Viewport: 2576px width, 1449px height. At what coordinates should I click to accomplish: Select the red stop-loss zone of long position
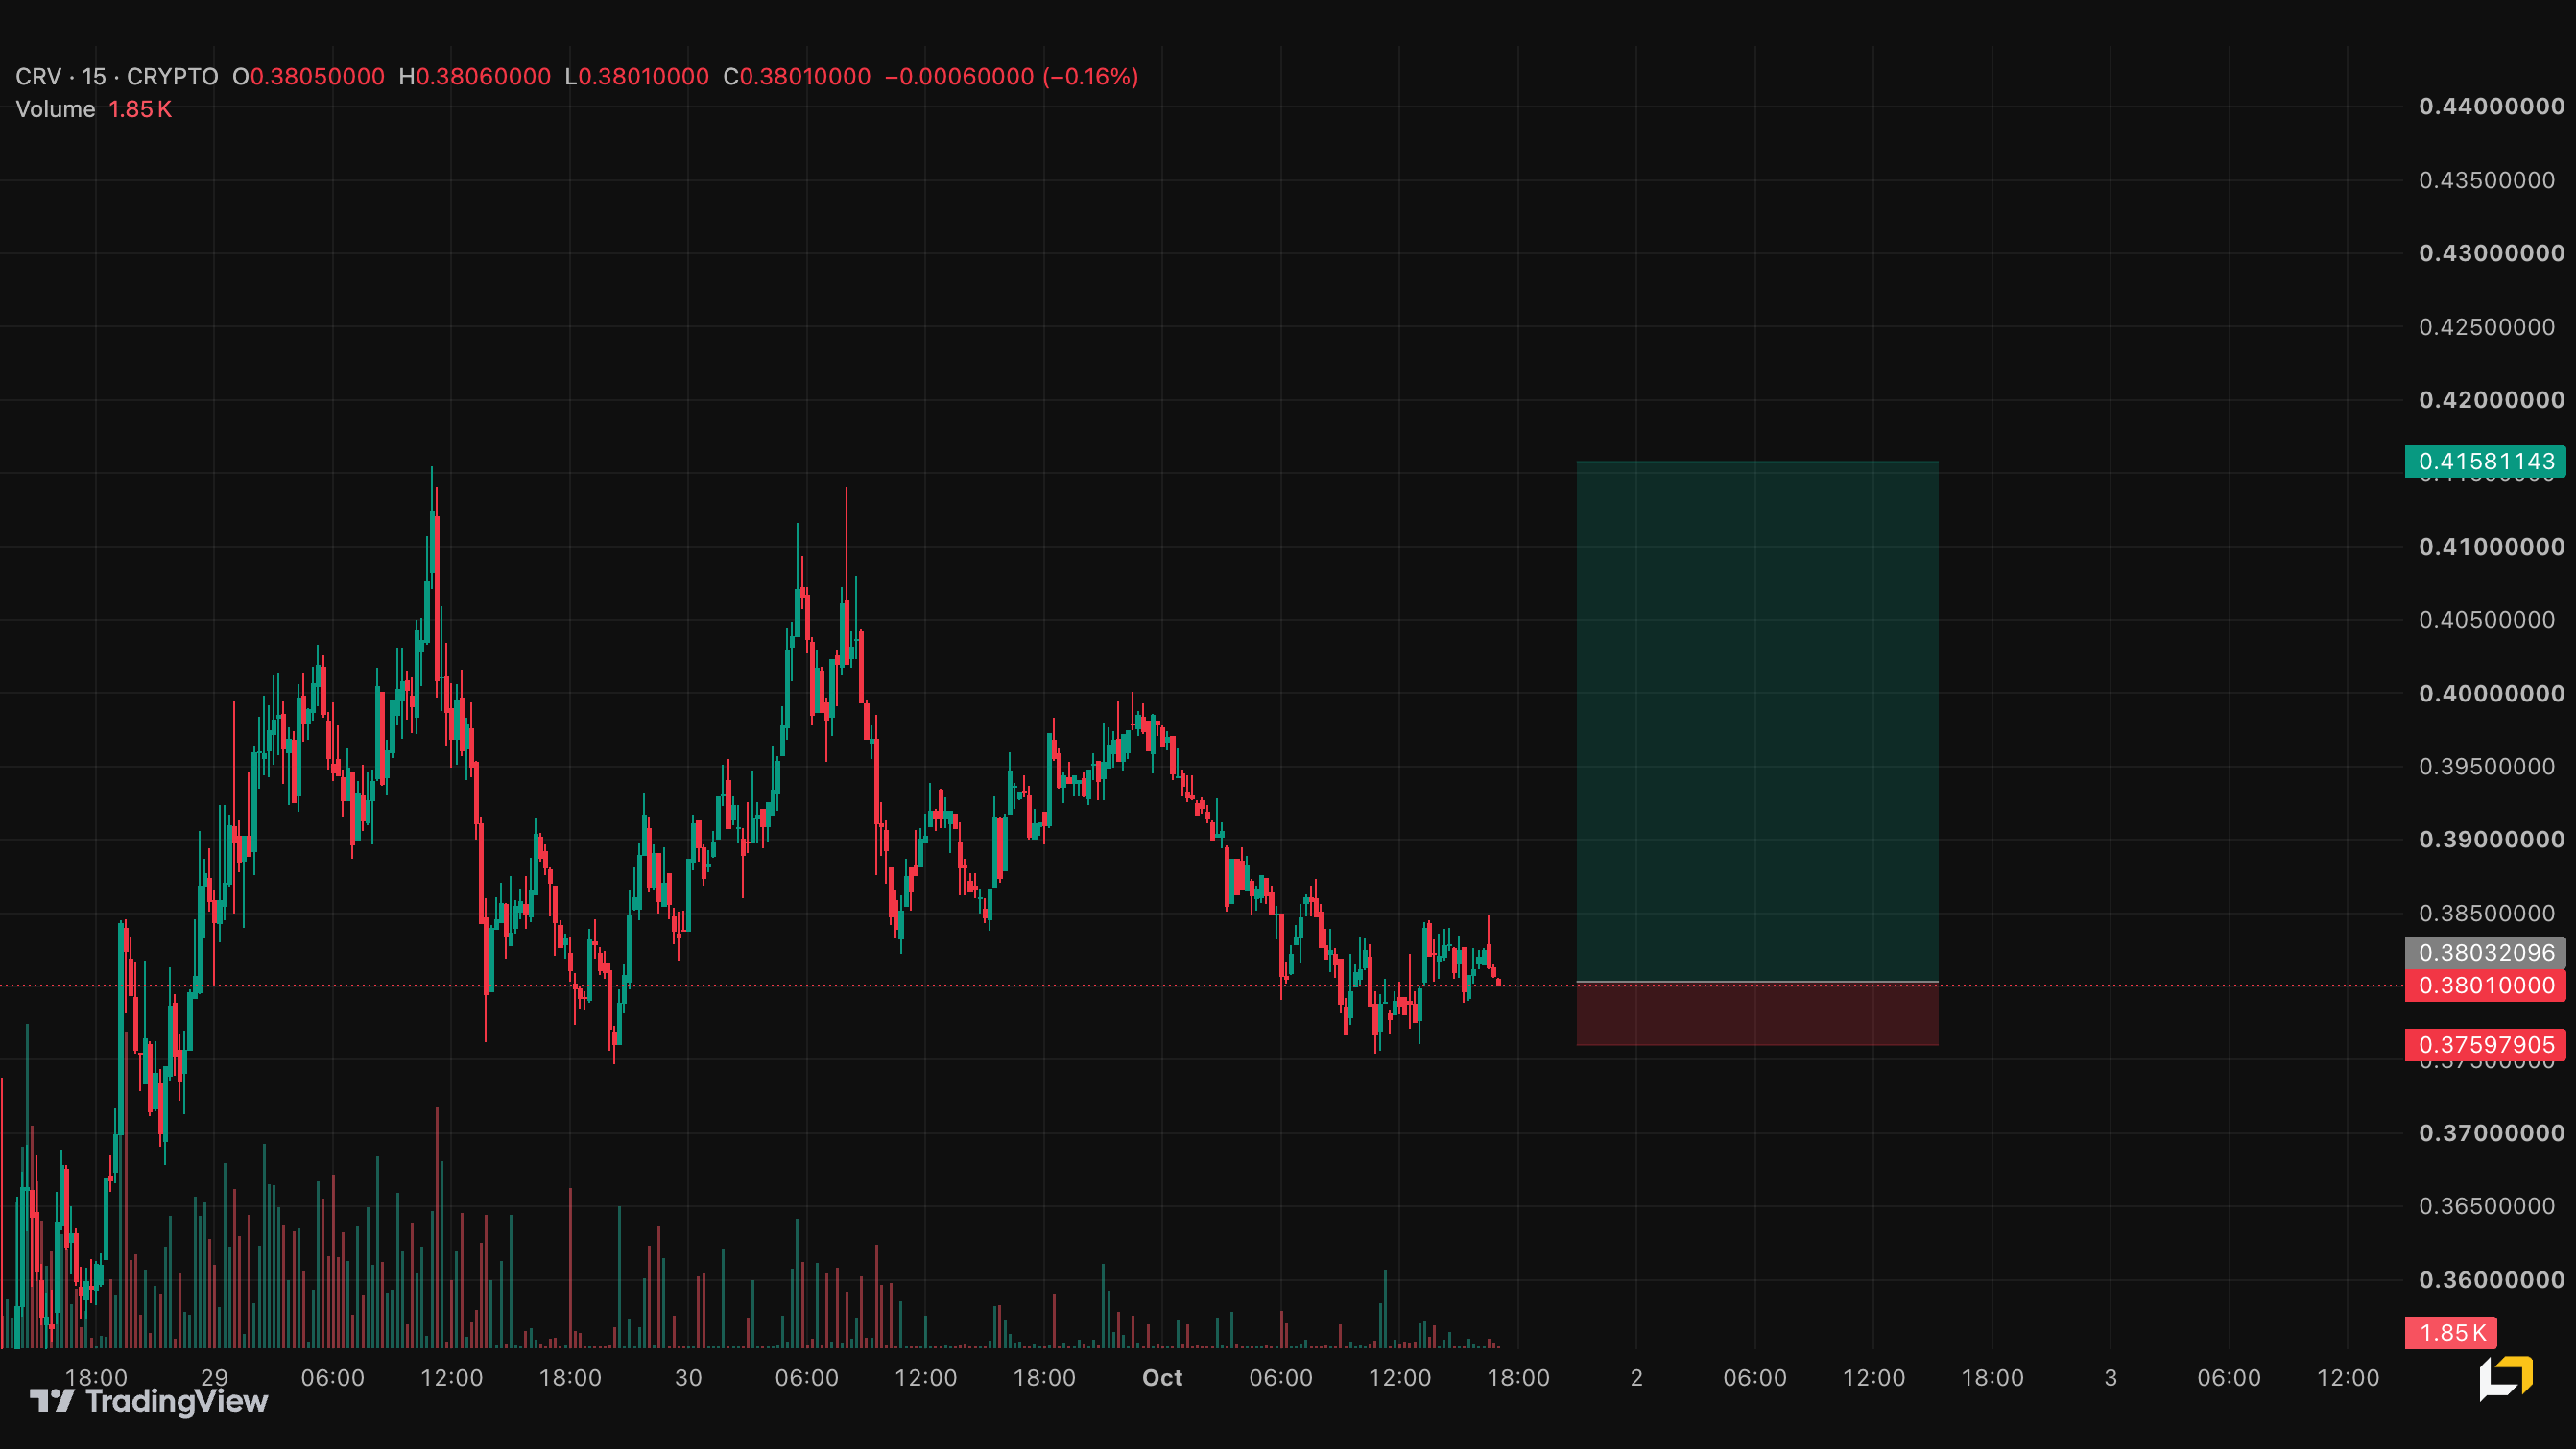click(x=1757, y=1014)
